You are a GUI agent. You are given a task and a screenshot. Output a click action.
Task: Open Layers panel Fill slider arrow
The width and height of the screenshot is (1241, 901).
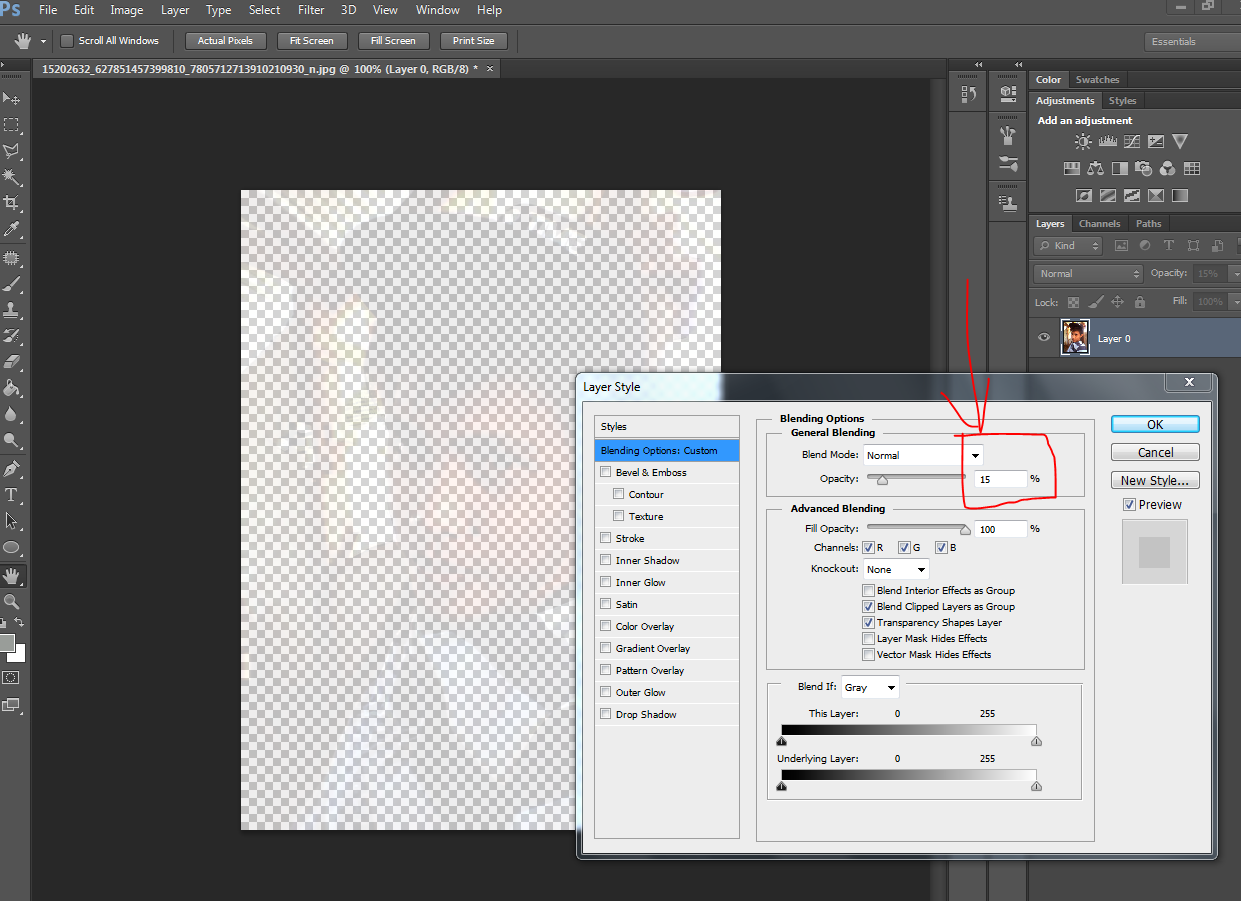click(1234, 301)
